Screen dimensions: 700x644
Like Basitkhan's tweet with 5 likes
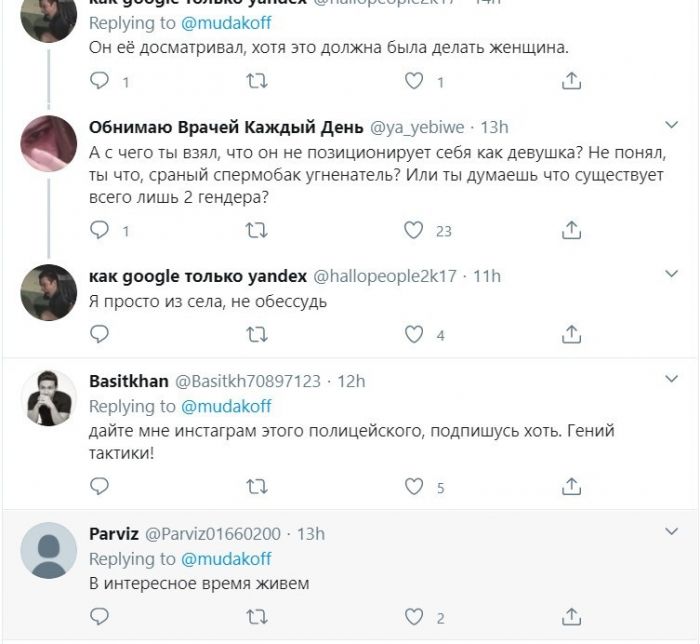click(414, 487)
